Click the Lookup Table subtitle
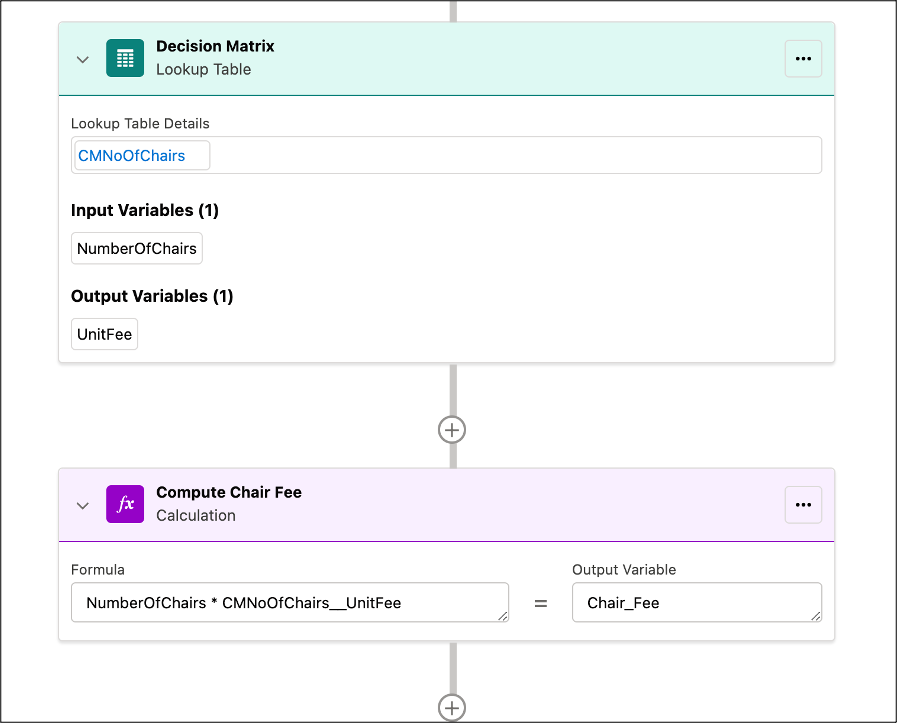Screen dimensions: 898x724 [203, 69]
